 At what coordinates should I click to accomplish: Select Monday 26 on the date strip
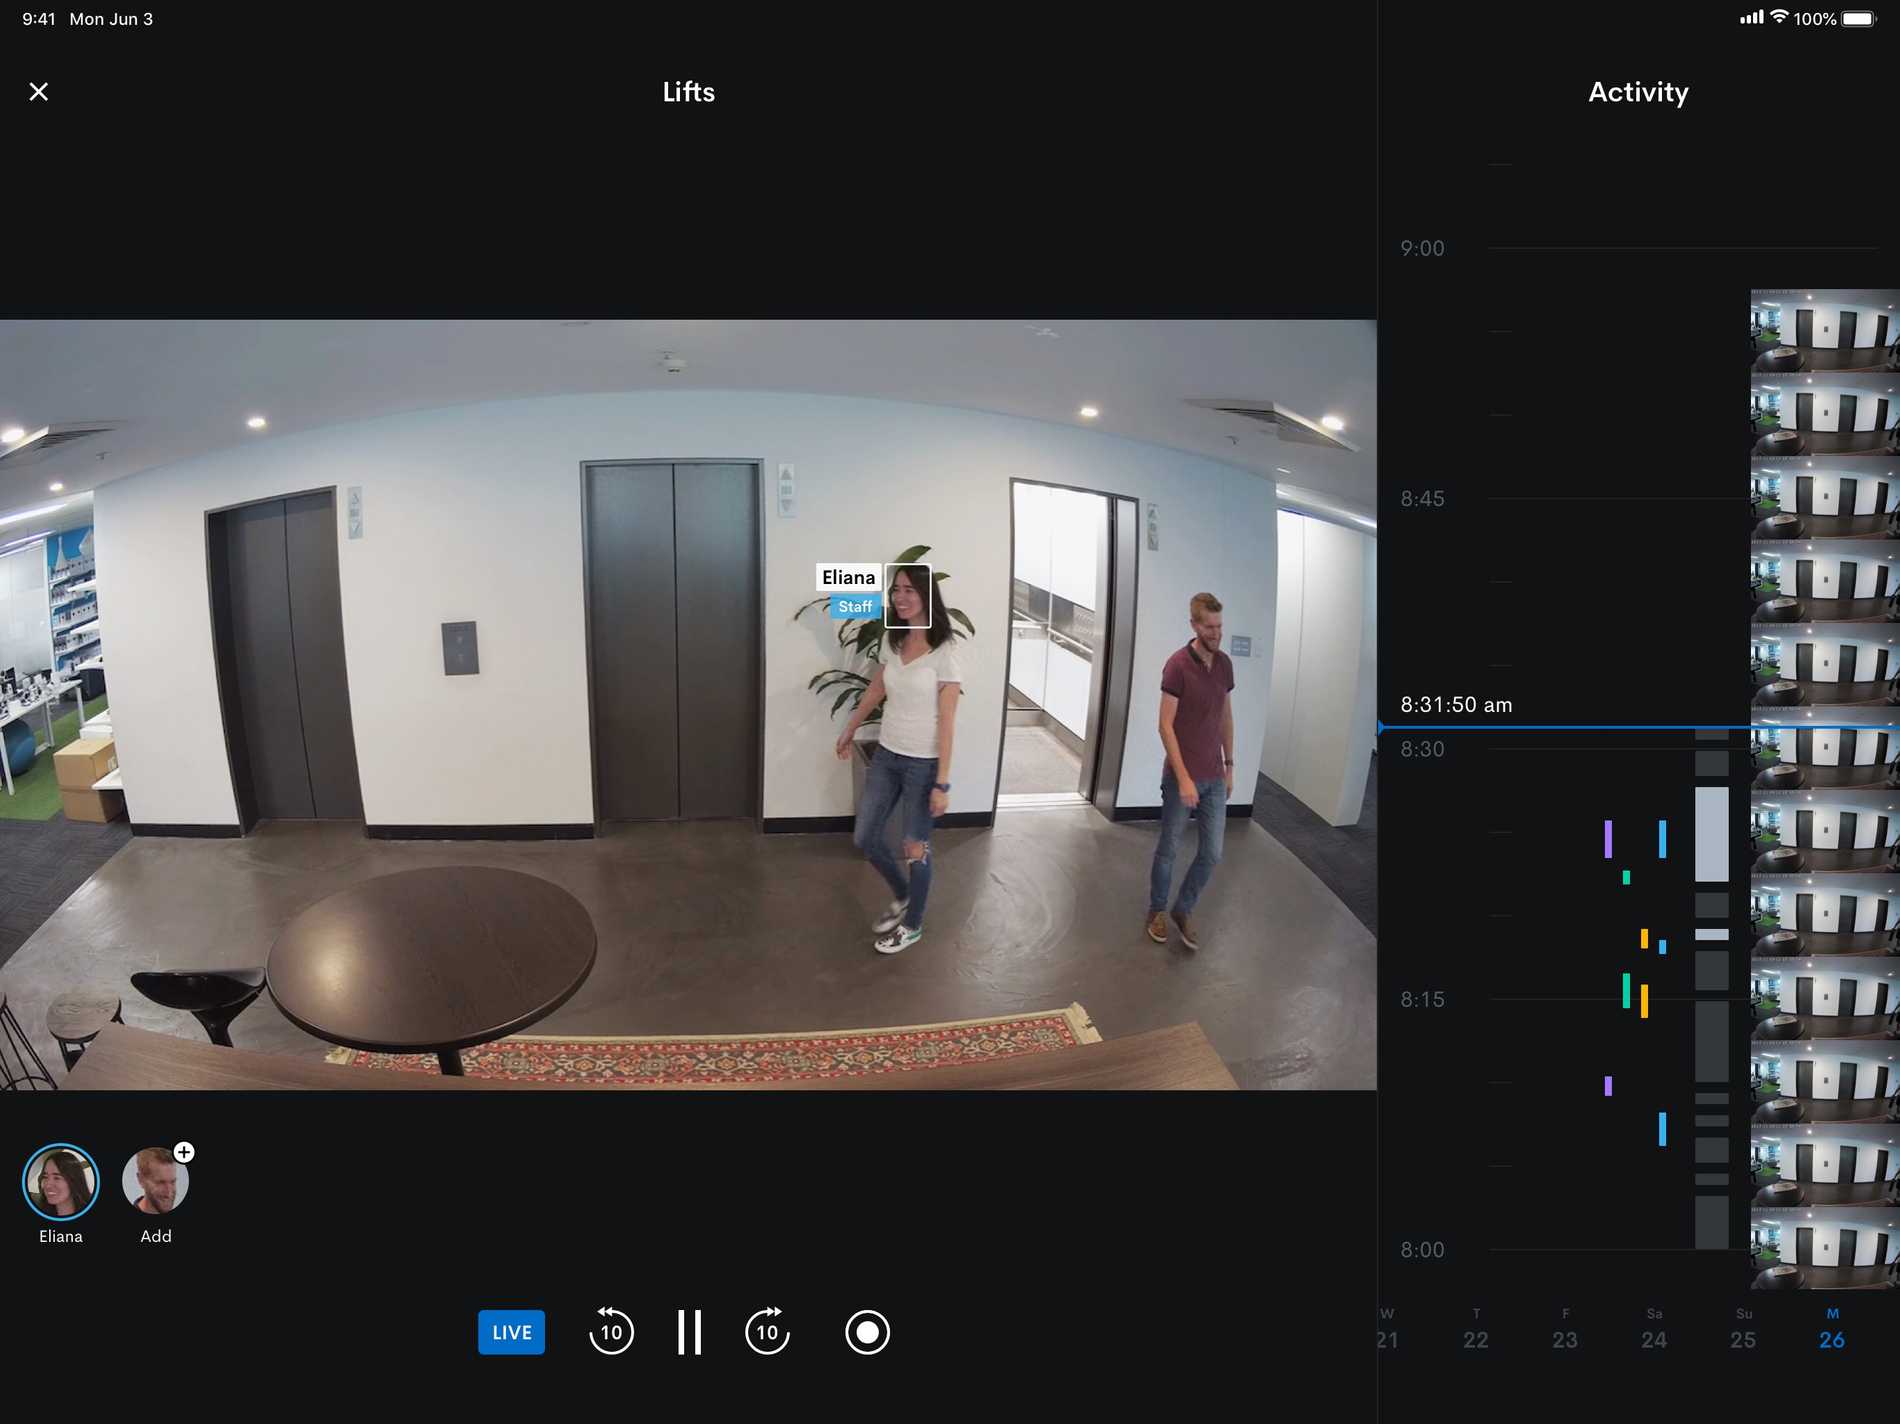(1832, 1330)
